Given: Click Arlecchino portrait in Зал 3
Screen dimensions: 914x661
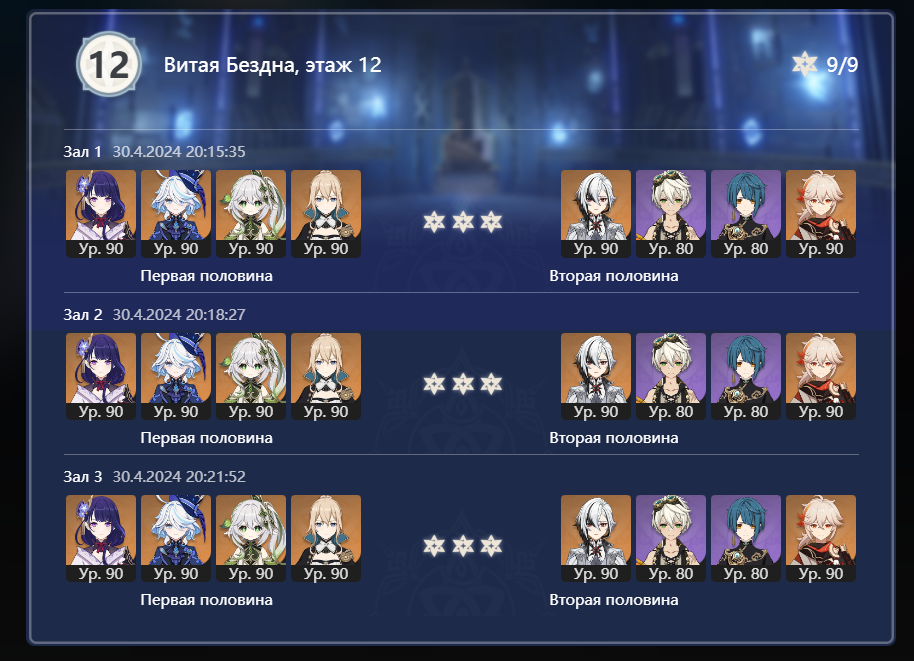Looking at the screenshot, I should (596, 538).
